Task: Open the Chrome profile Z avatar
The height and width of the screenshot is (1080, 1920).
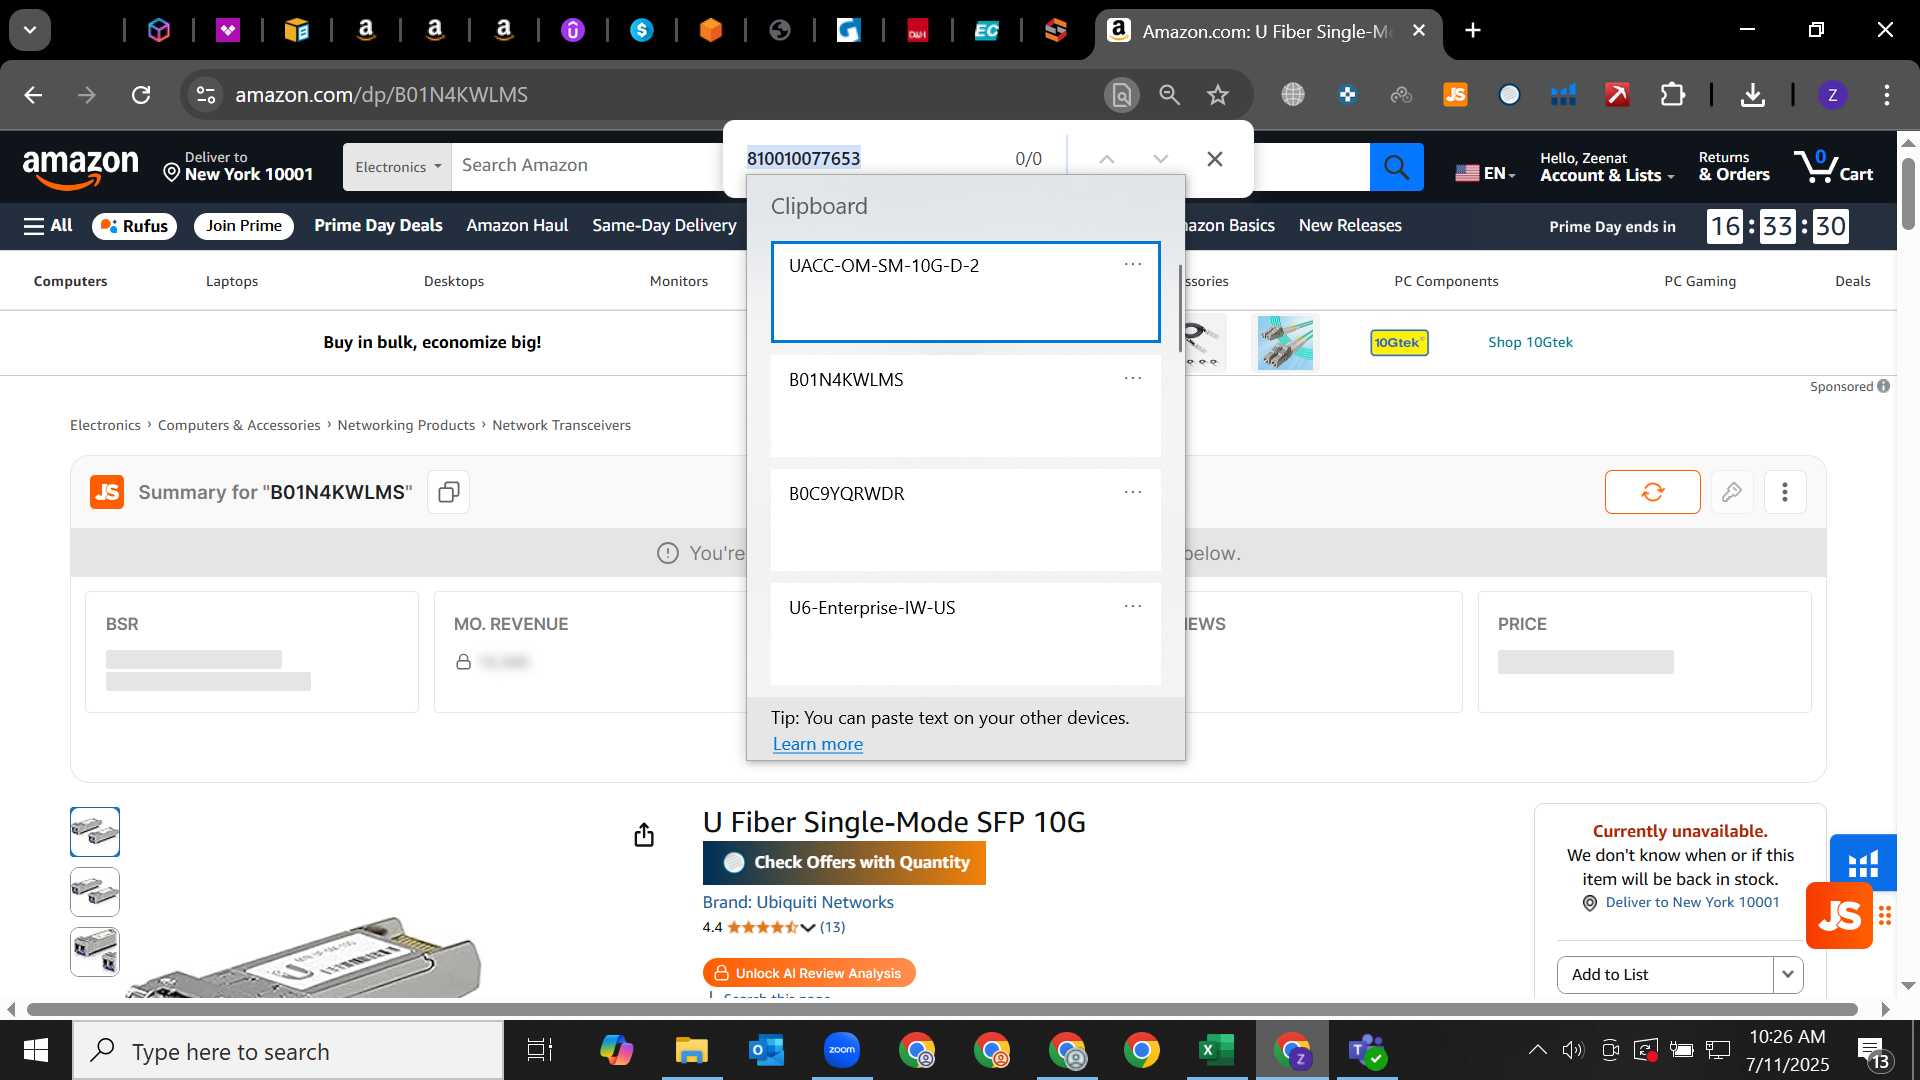Action: 1832,95
